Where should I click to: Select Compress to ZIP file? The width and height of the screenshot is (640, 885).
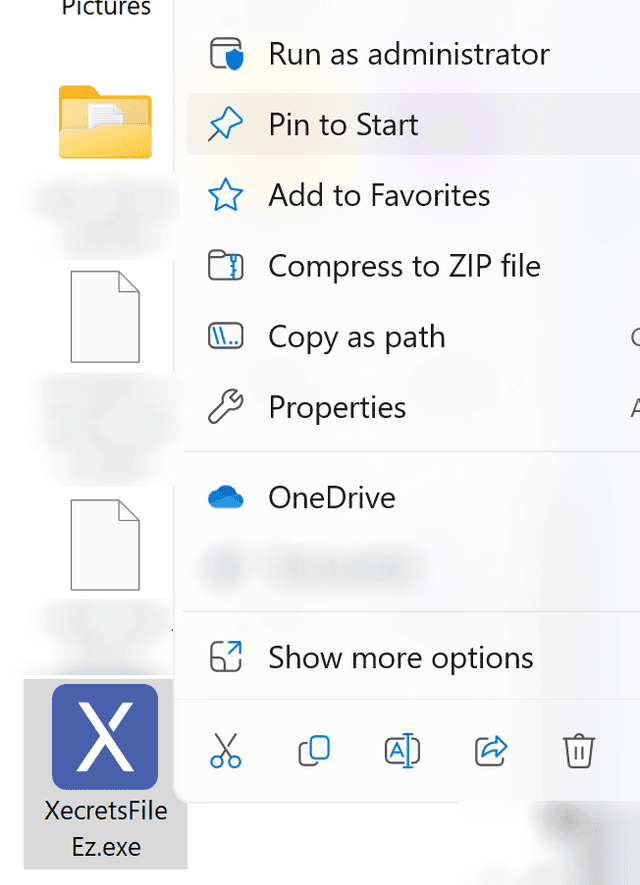click(403, 266)
